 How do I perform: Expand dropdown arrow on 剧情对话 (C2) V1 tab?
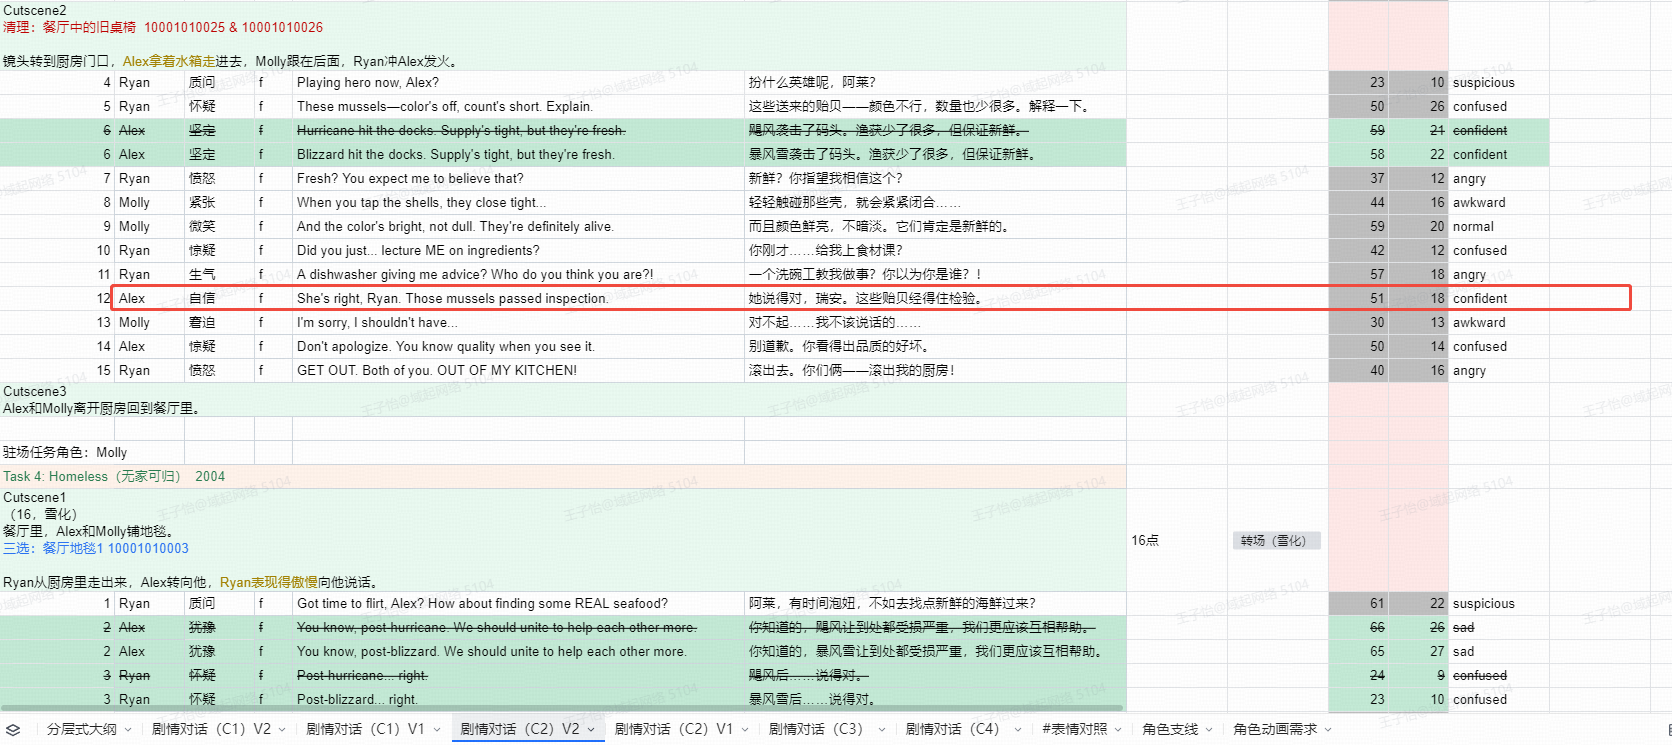(x=745, y=730)
